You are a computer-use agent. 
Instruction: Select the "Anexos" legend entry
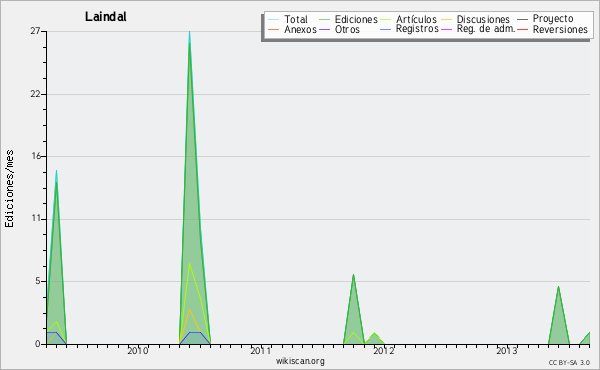pyautogui.click(x=300, y=29)
